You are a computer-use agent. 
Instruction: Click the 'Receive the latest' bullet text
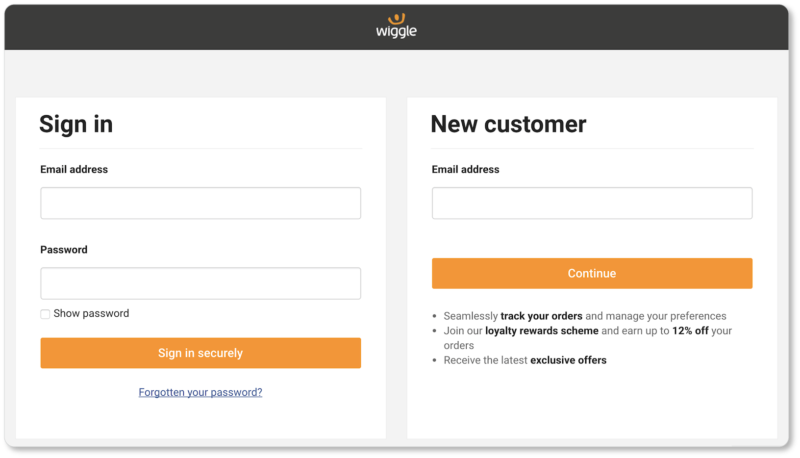(486, 360)
